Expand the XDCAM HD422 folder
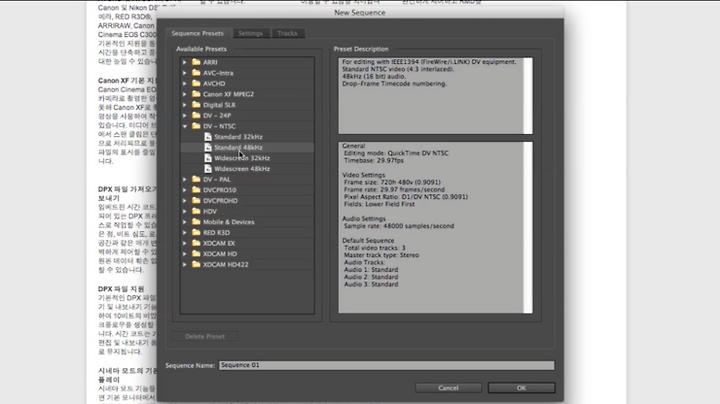The height and width of the screenshot is (404, 720). pyautogui.click(x=185, y=264)
